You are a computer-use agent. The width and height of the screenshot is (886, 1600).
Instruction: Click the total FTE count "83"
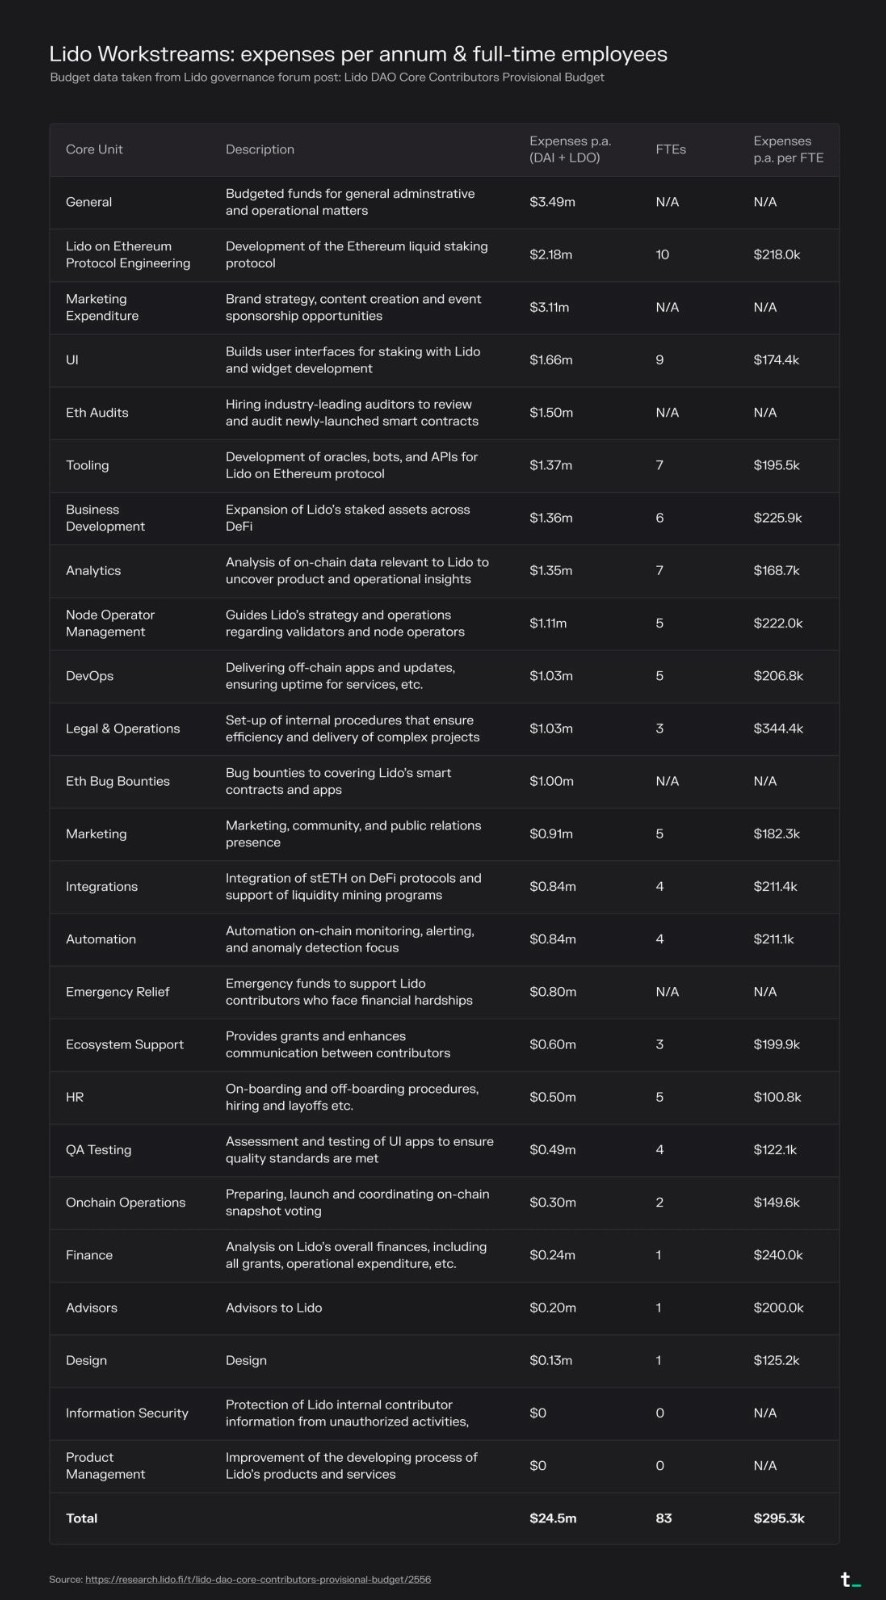[x=664, y=1518]
